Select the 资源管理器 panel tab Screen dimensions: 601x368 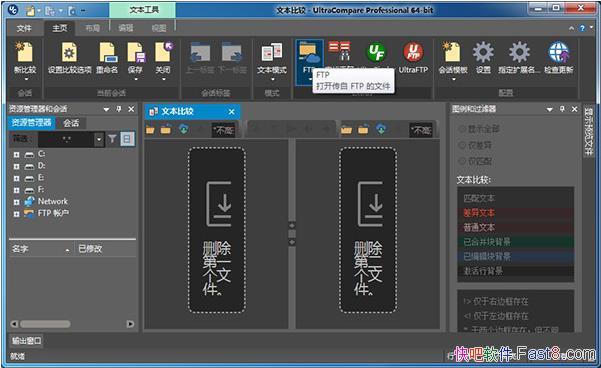(x=31, y=123)
